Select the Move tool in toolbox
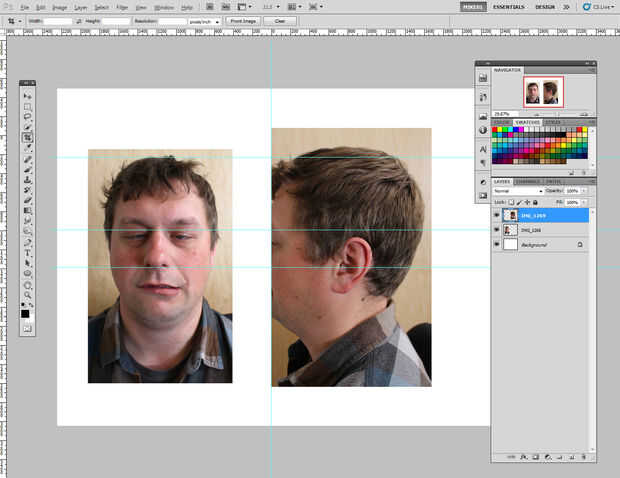 [27, 96]
